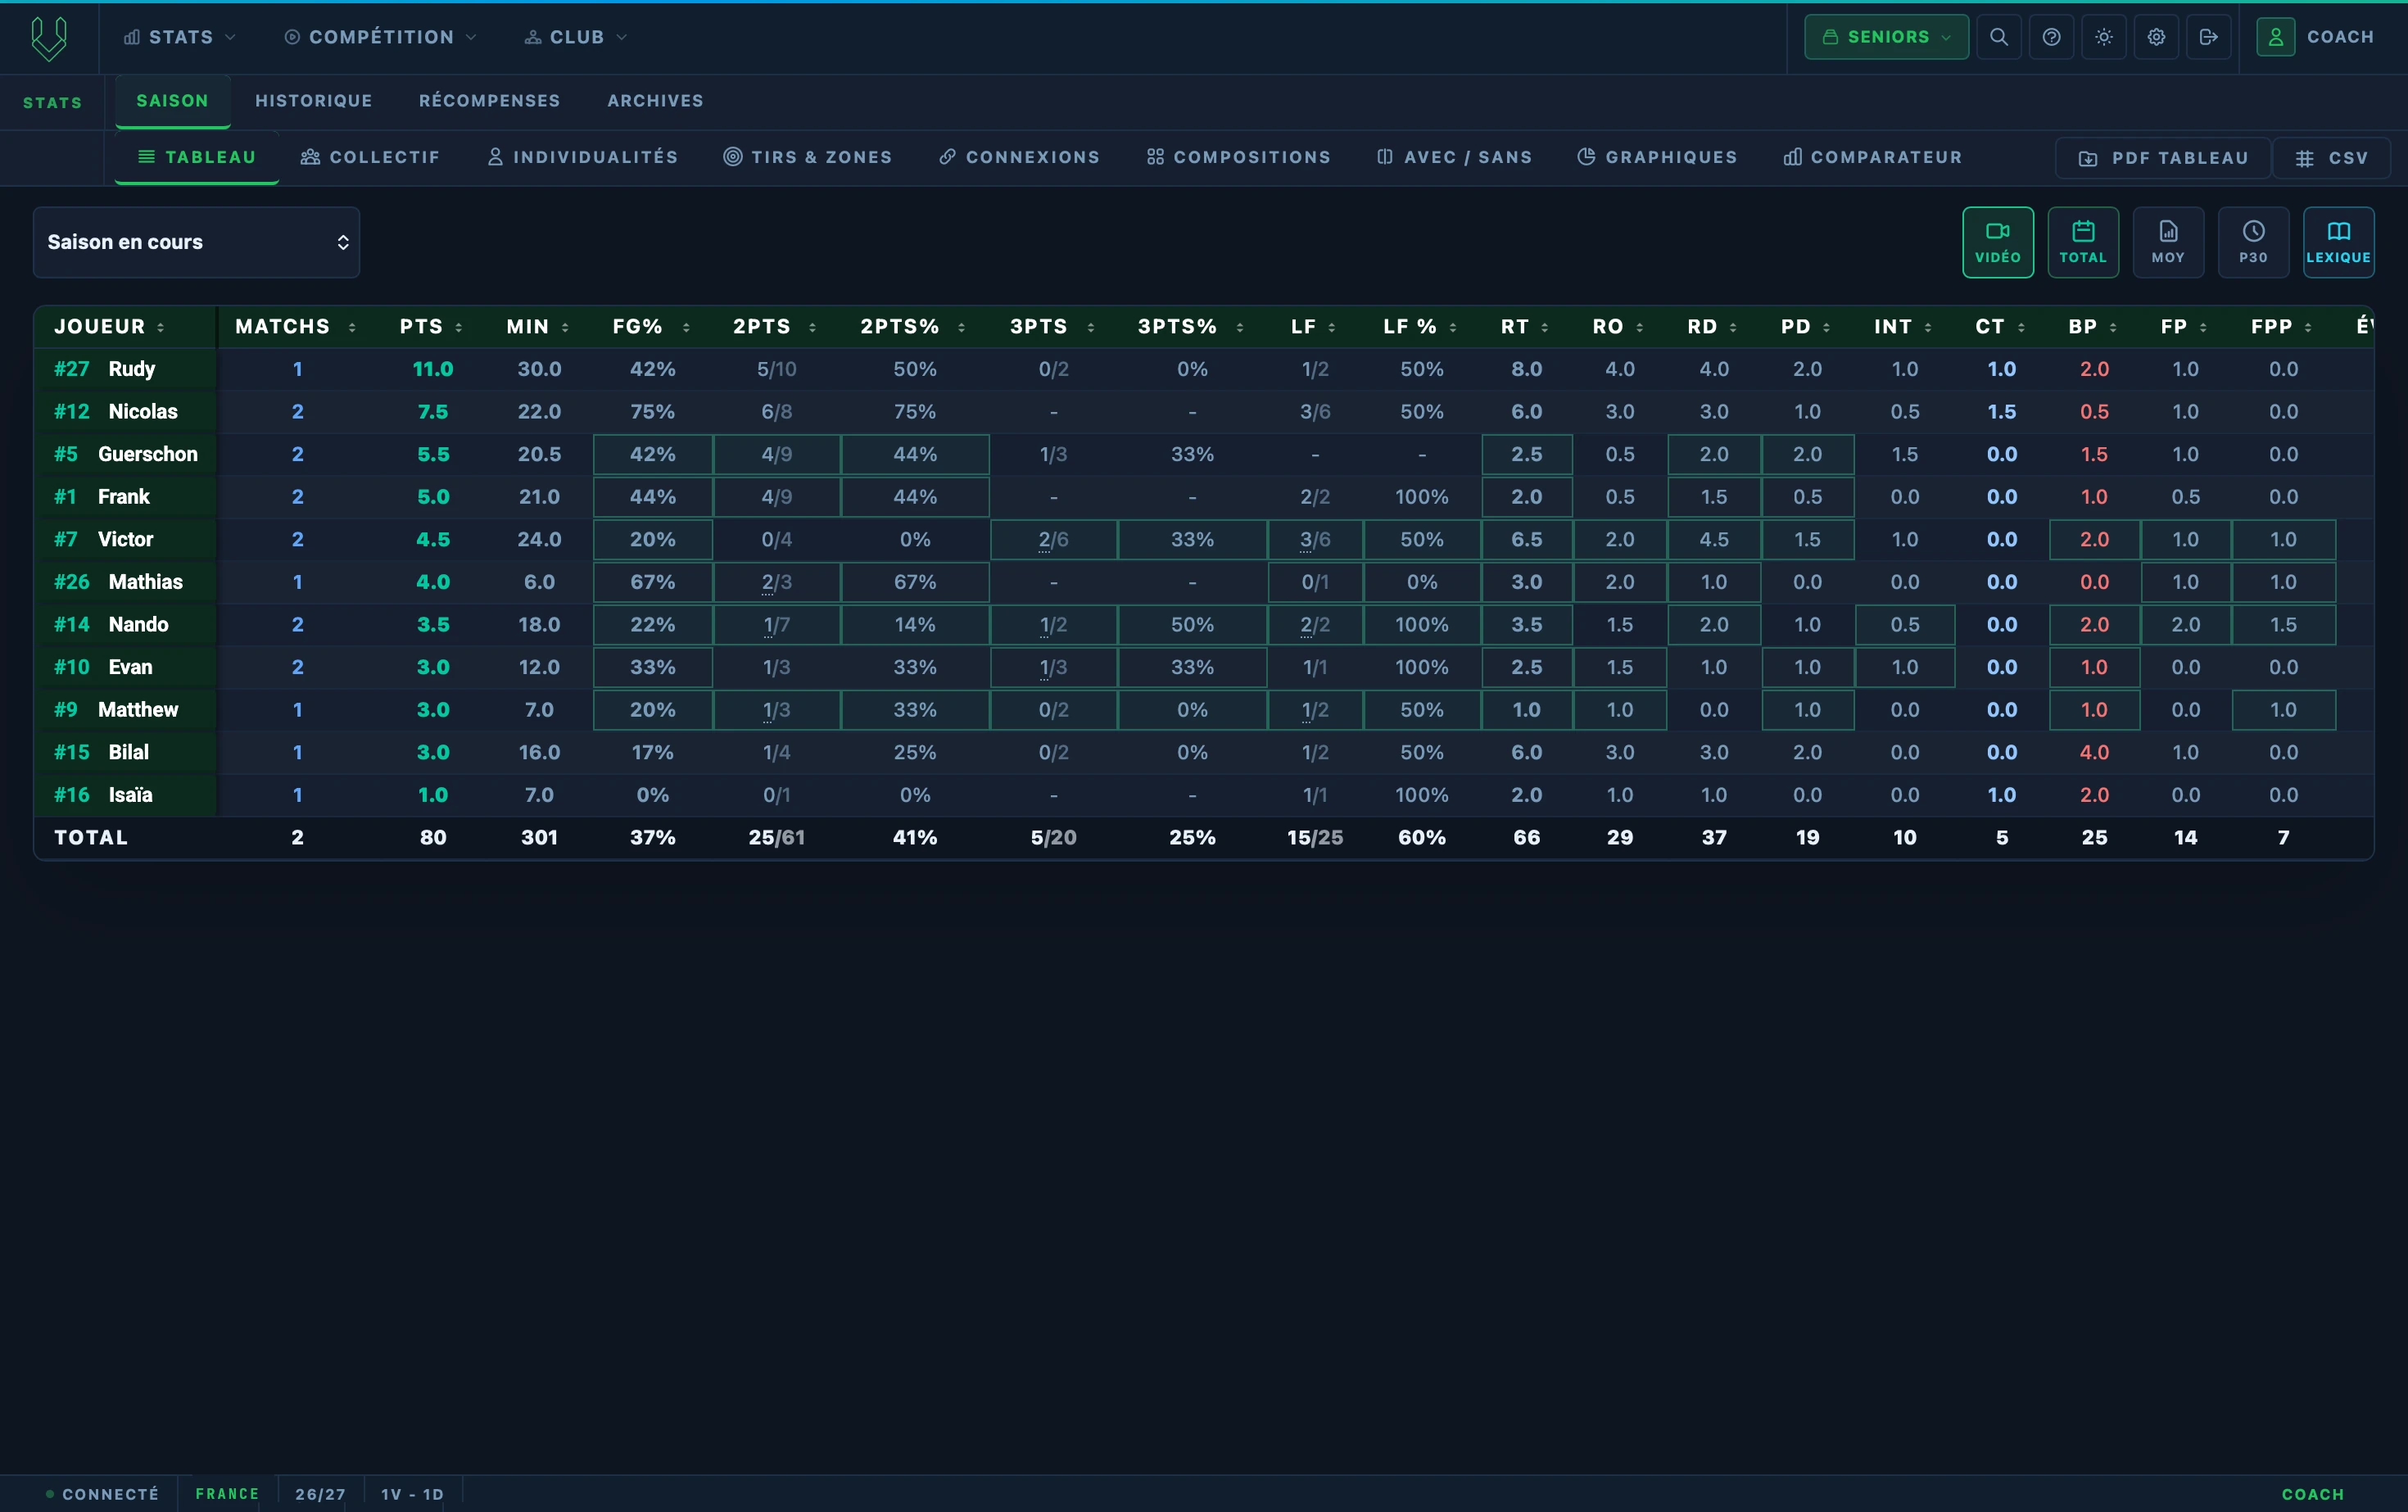This screenshot has width=2408, height=1512.
Task: Switch to ARCHIVES tab
Action: (655, 101)
